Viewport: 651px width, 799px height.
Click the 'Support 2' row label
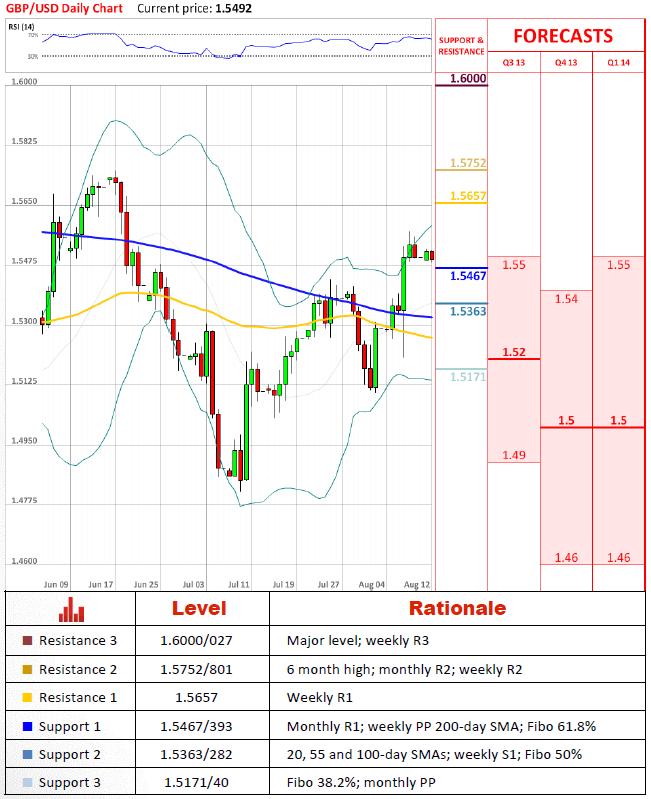tap(70, 755)
